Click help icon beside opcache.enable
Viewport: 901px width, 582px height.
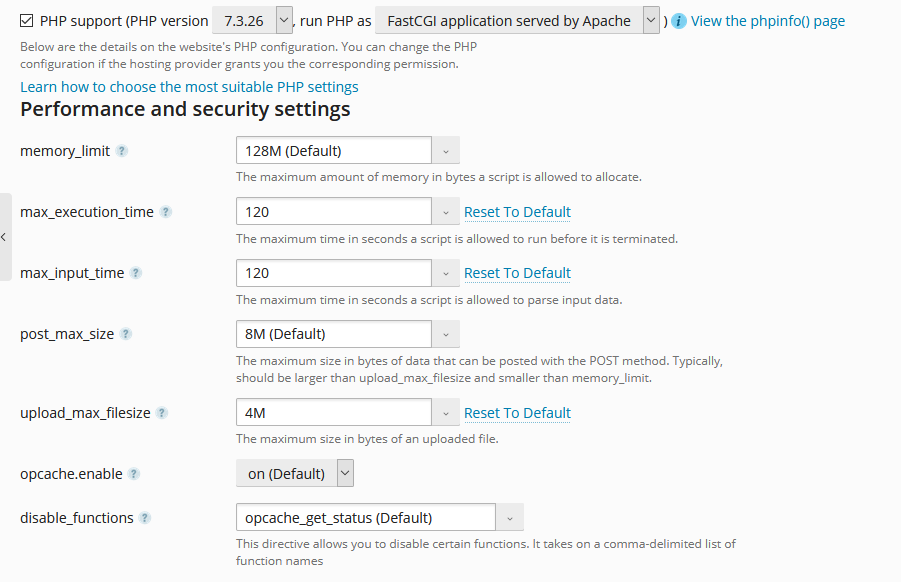pyautogui.click(x=134, y=474)
